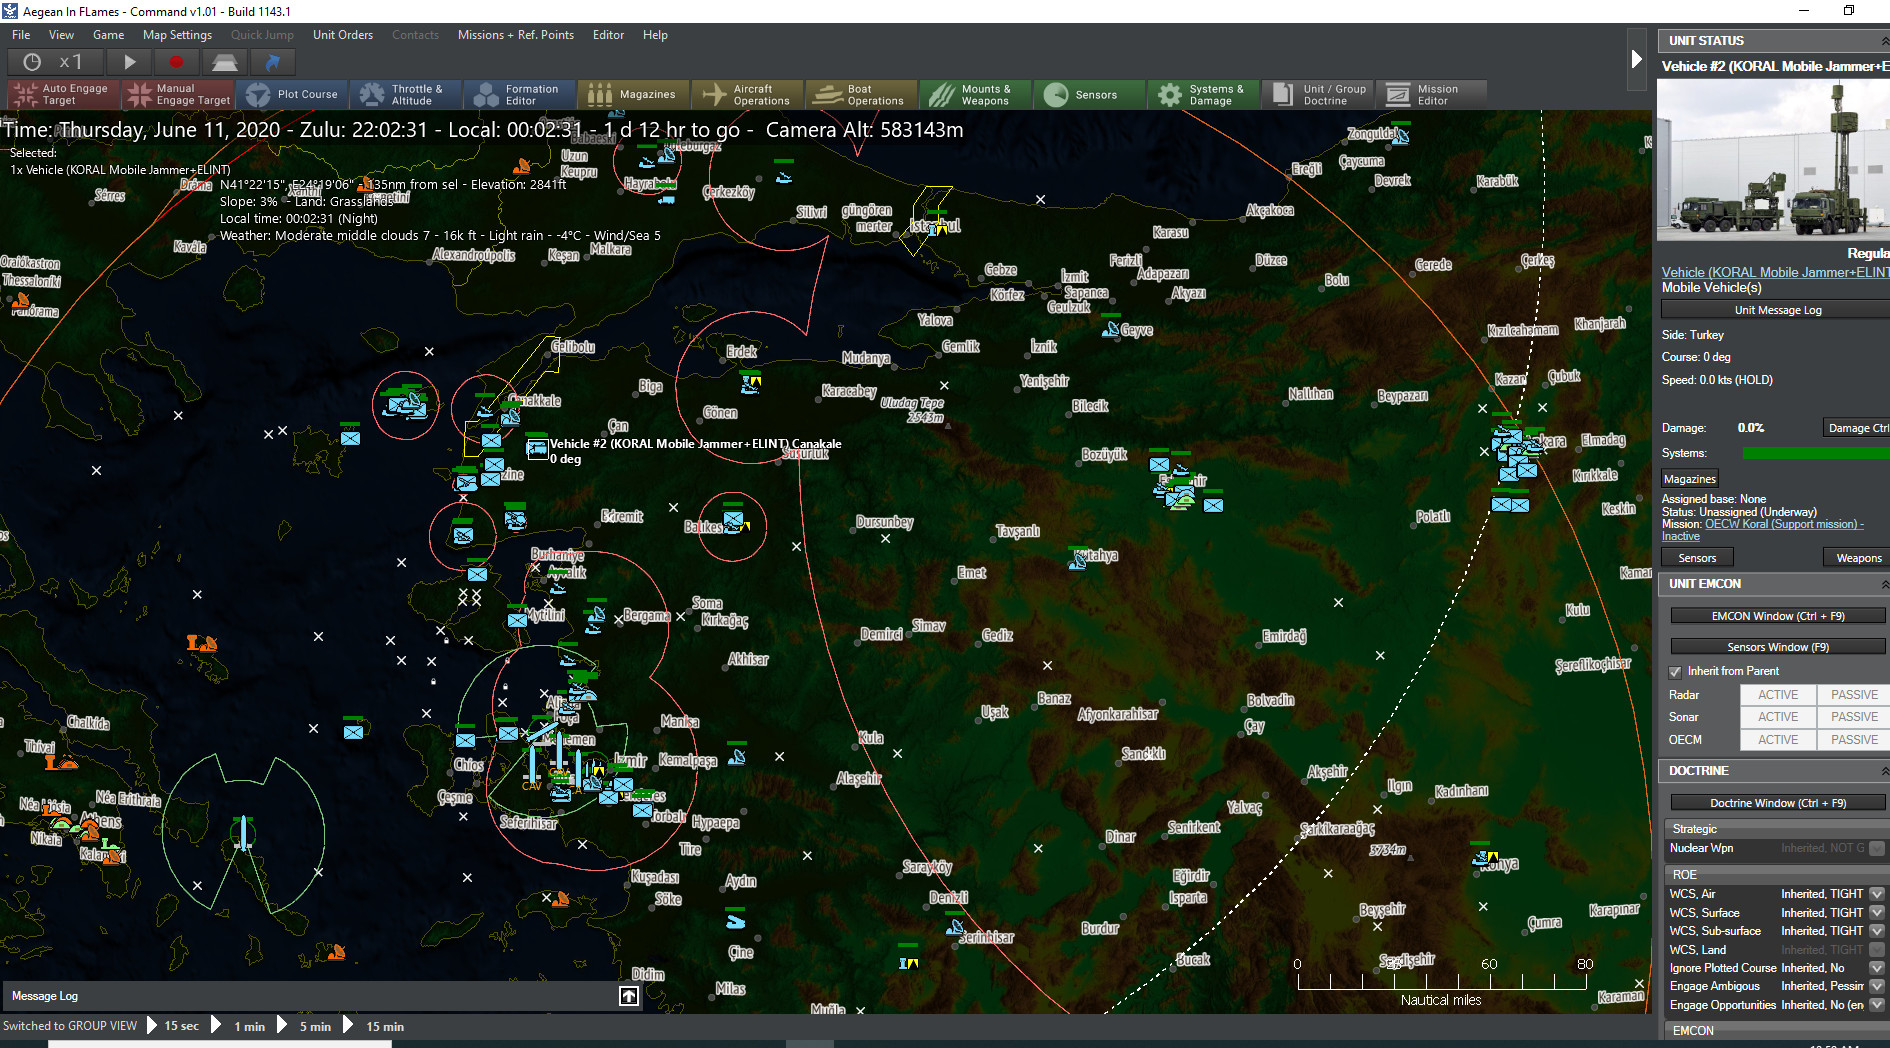Open the Unit Orders menu
Screen dimensions: 1890x1048
pos(342,34)
